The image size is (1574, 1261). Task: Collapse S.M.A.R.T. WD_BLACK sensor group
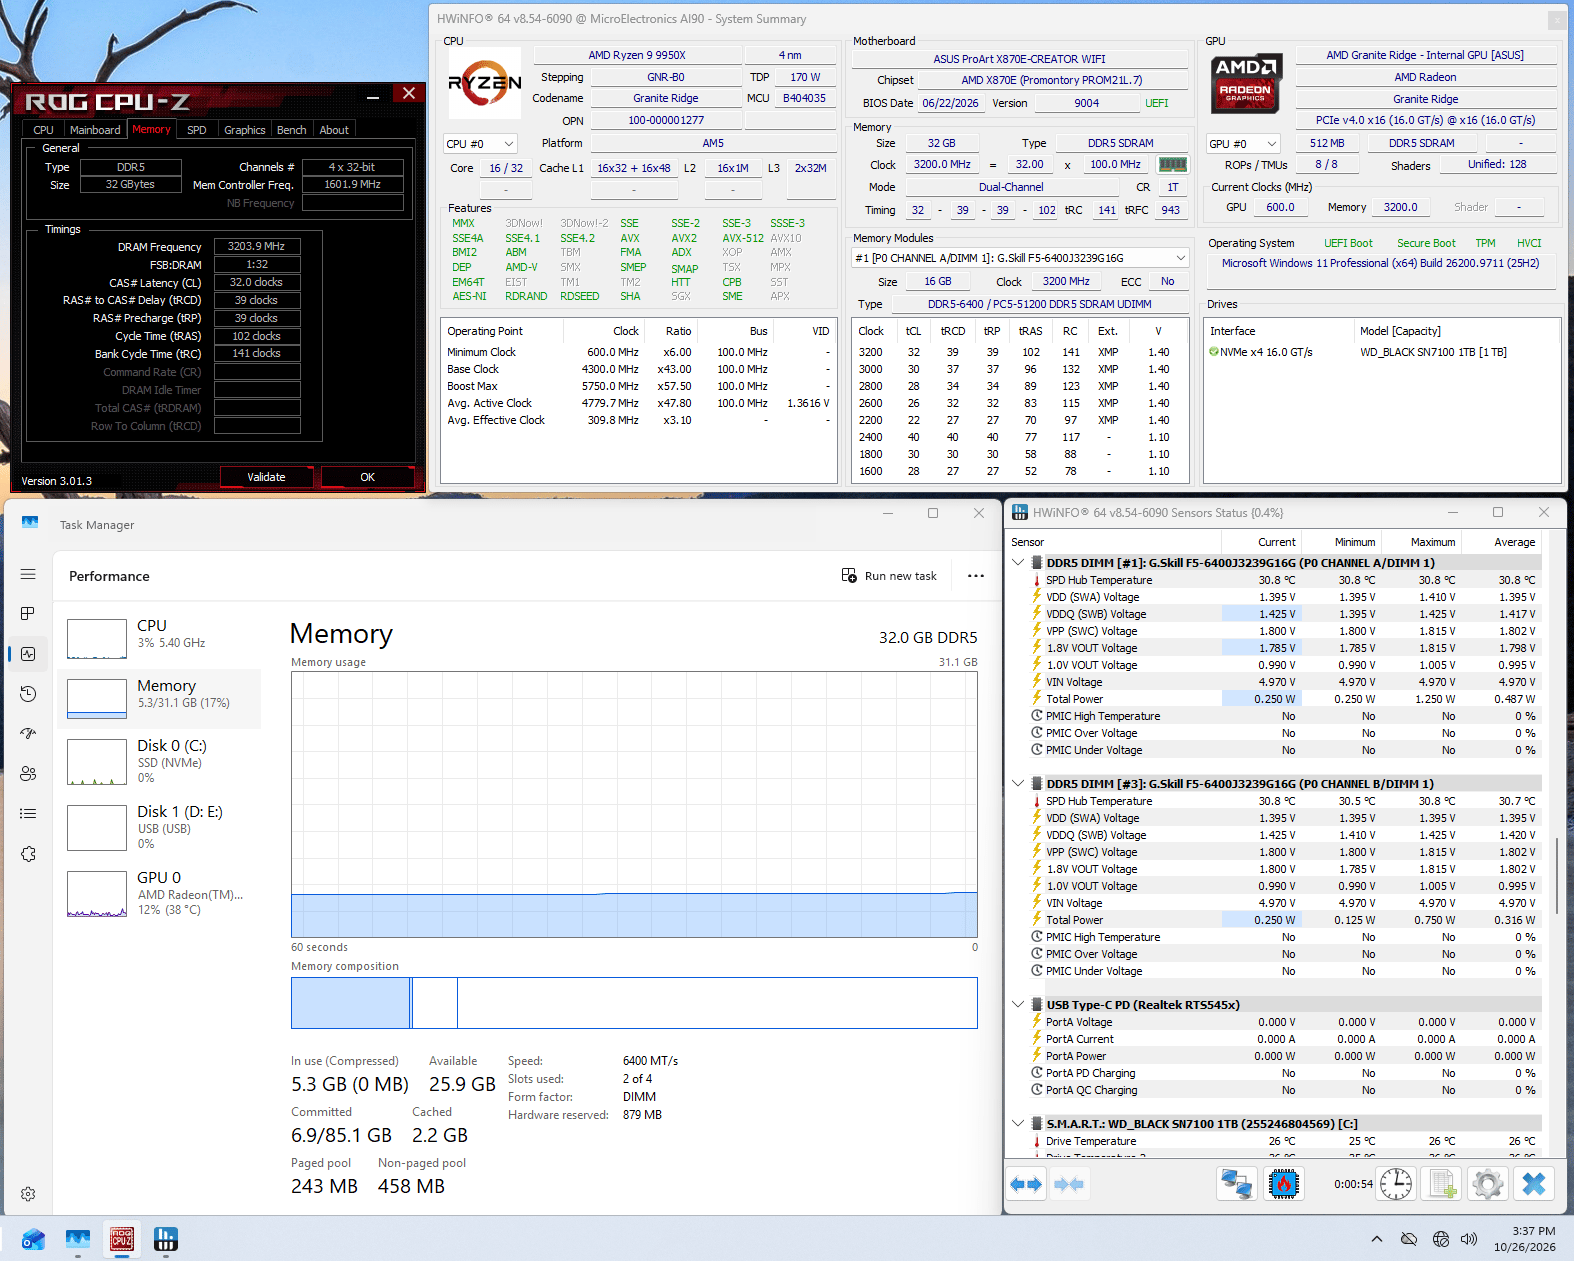1018,1124
